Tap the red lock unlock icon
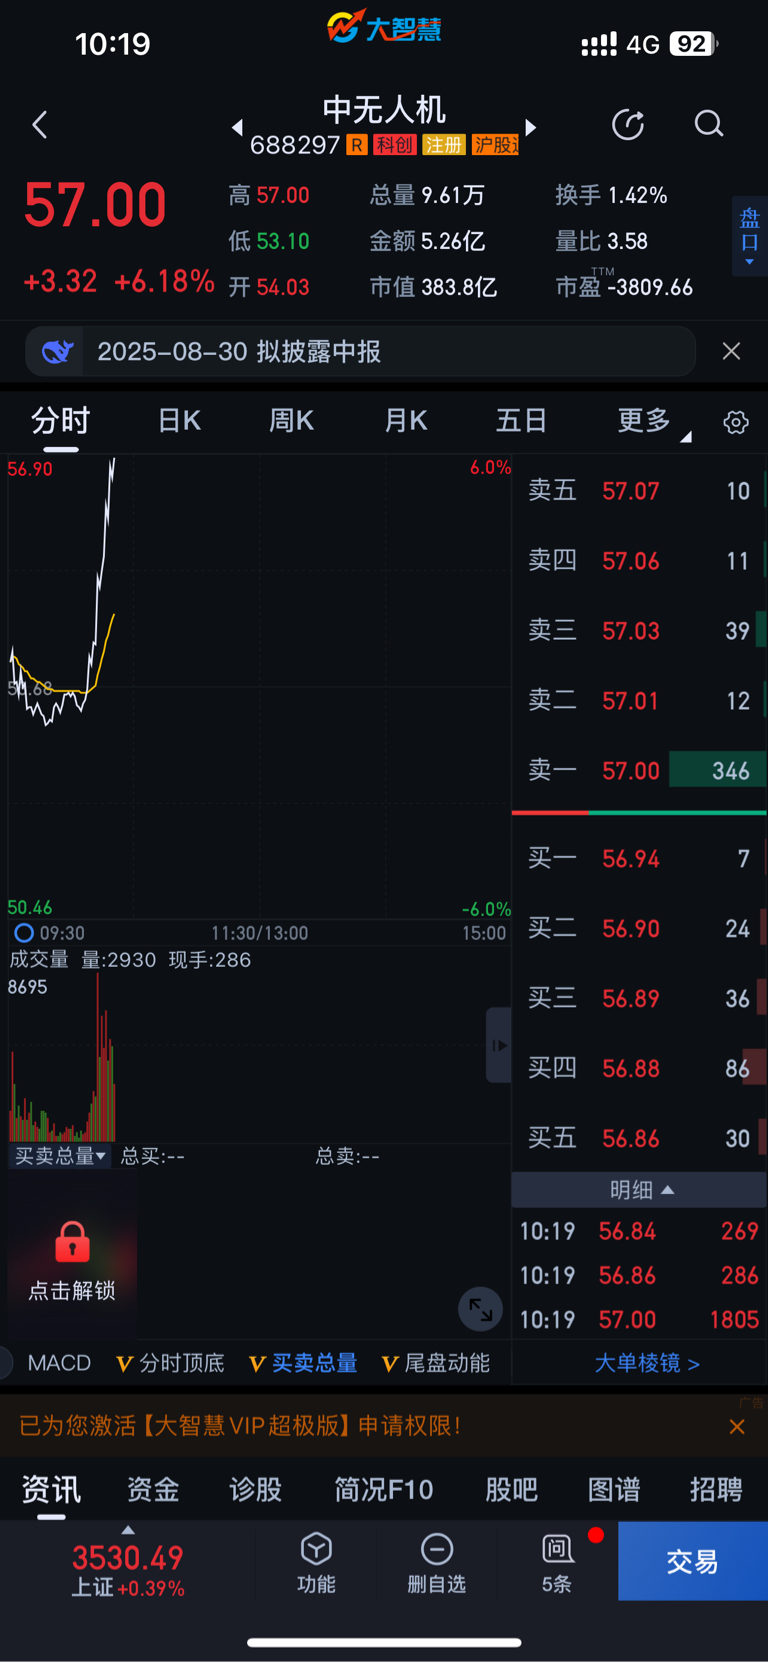Image resolution: width=768 pixels, height=1662 pixels. click(x=72, y=1242)
